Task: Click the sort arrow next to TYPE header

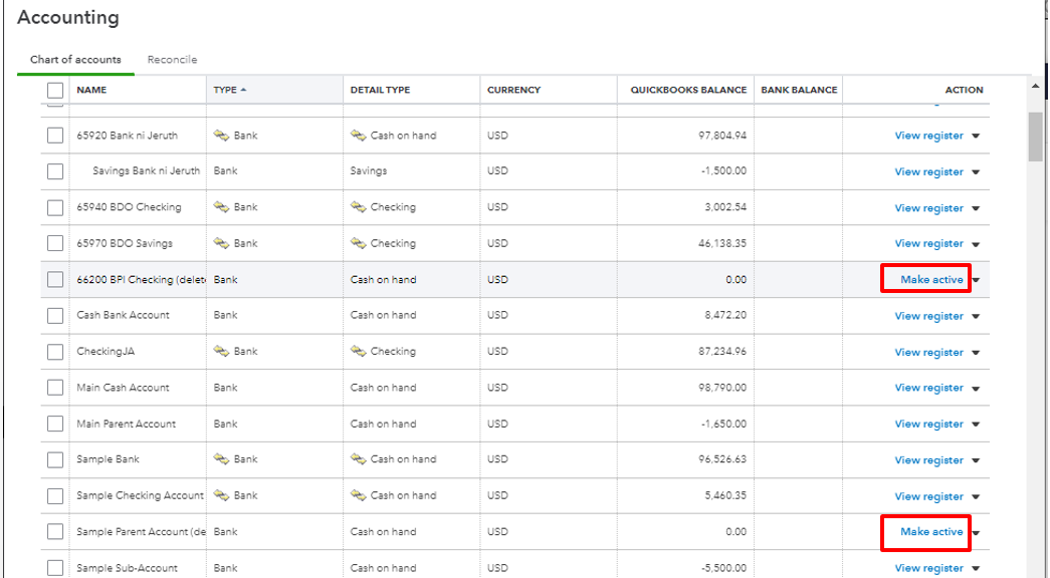Action: point(243,90)
